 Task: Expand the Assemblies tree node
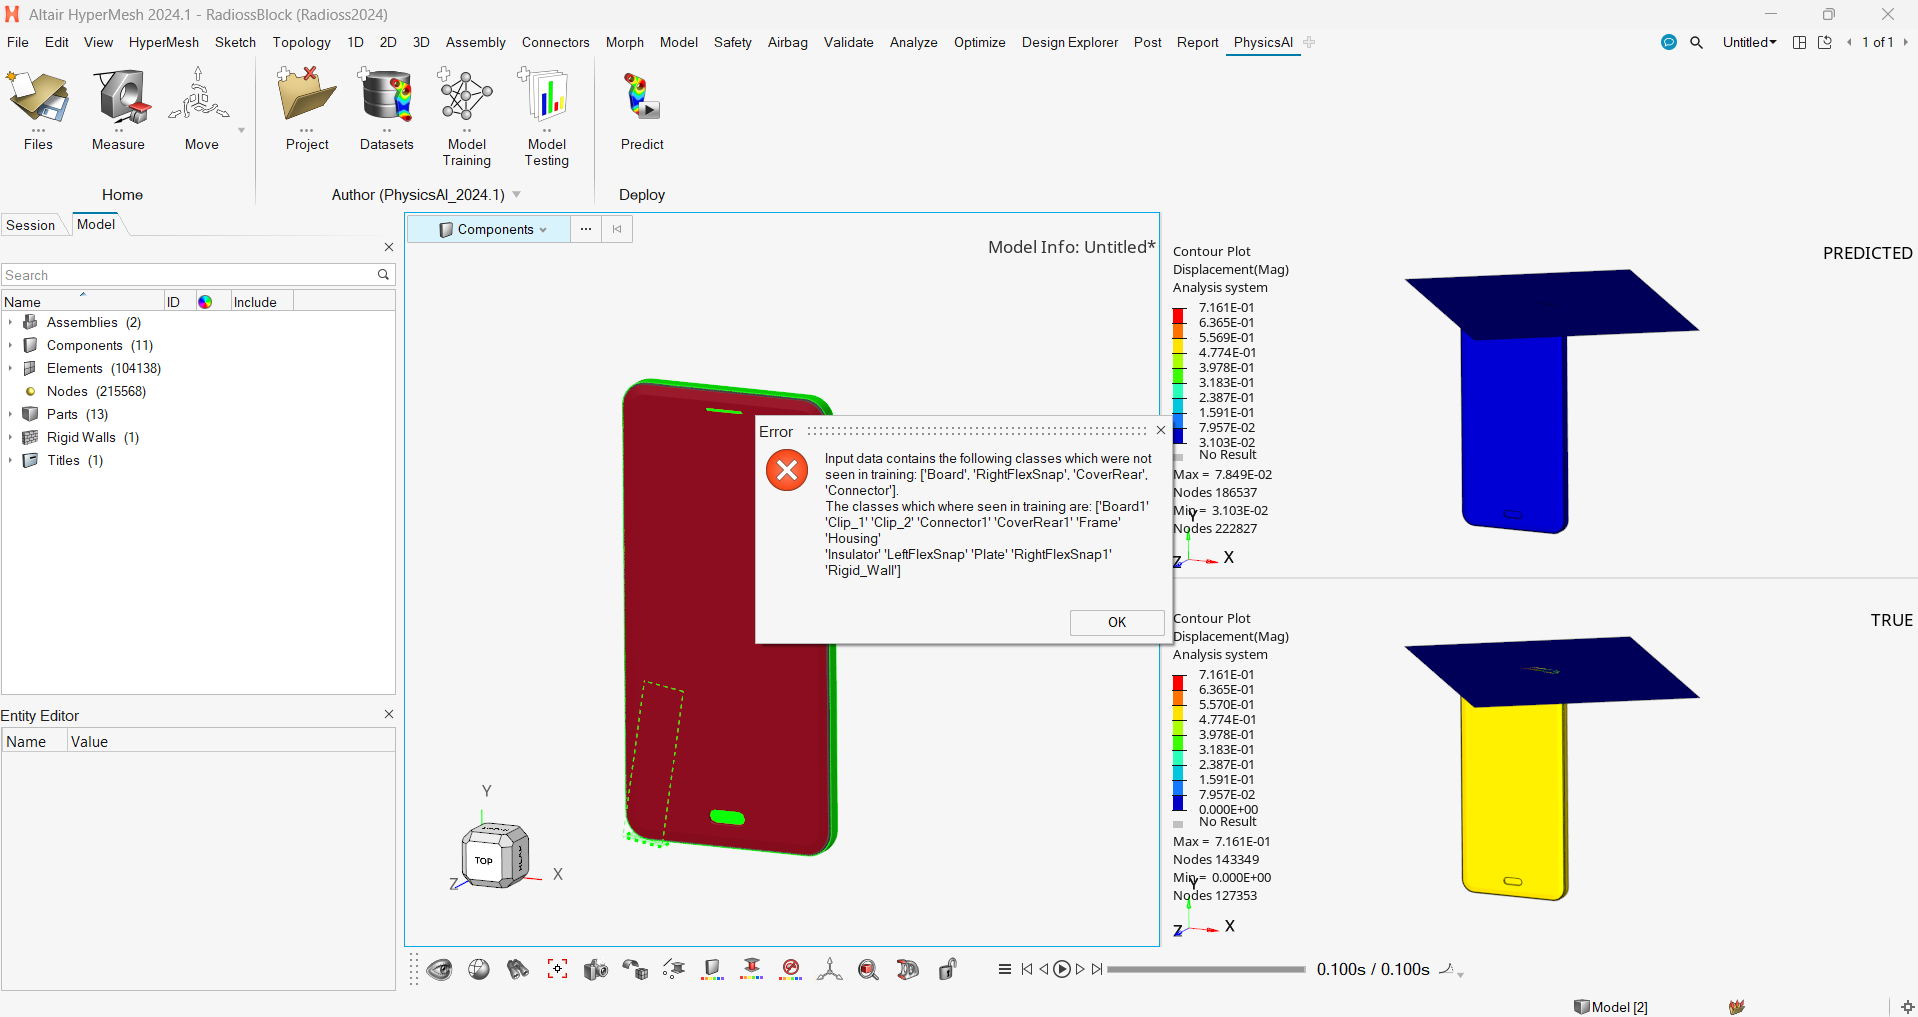(10, 322)
